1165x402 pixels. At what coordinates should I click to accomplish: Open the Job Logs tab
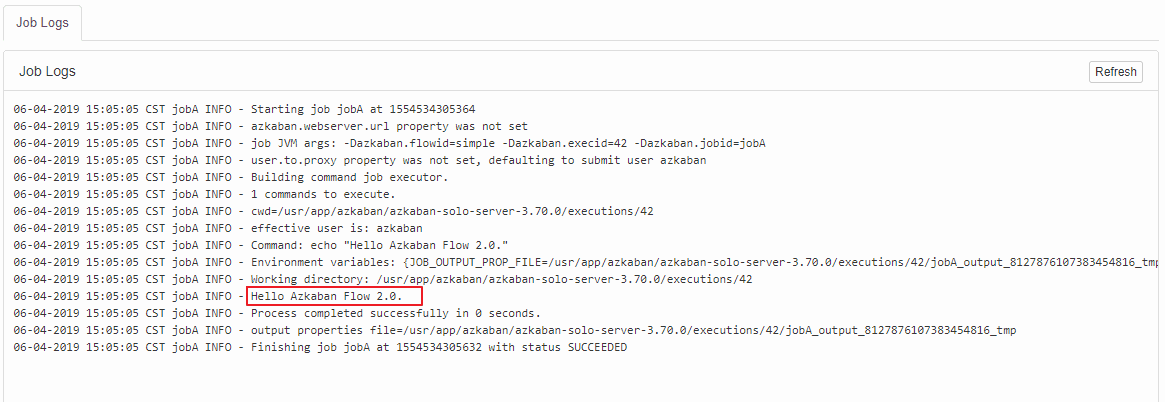[42, 22]
